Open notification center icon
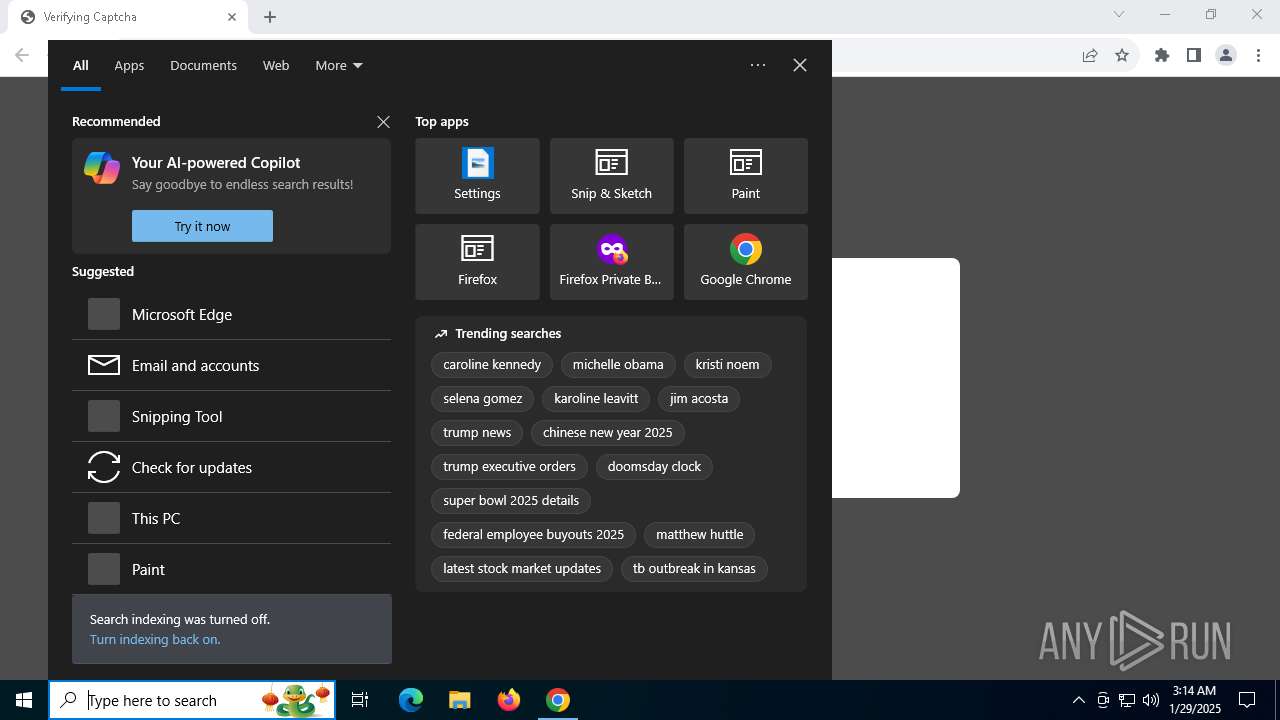Image resolution: width=1280 pixels, height=720 pixels. (x=1247, y=700)
